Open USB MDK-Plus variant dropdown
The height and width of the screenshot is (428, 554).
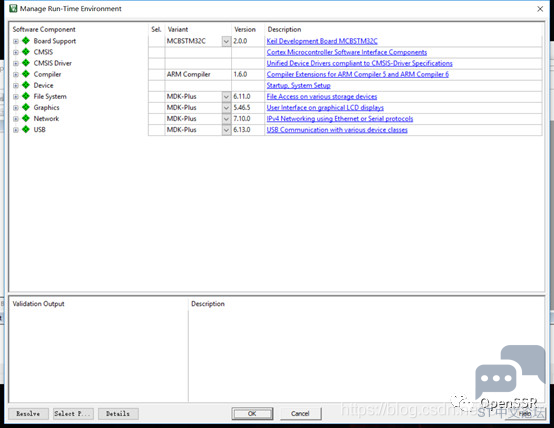(x=226, y=130)
